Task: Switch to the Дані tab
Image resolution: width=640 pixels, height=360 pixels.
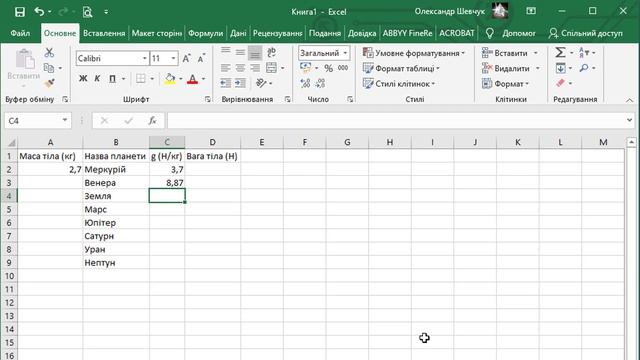Action: point(238,33)
